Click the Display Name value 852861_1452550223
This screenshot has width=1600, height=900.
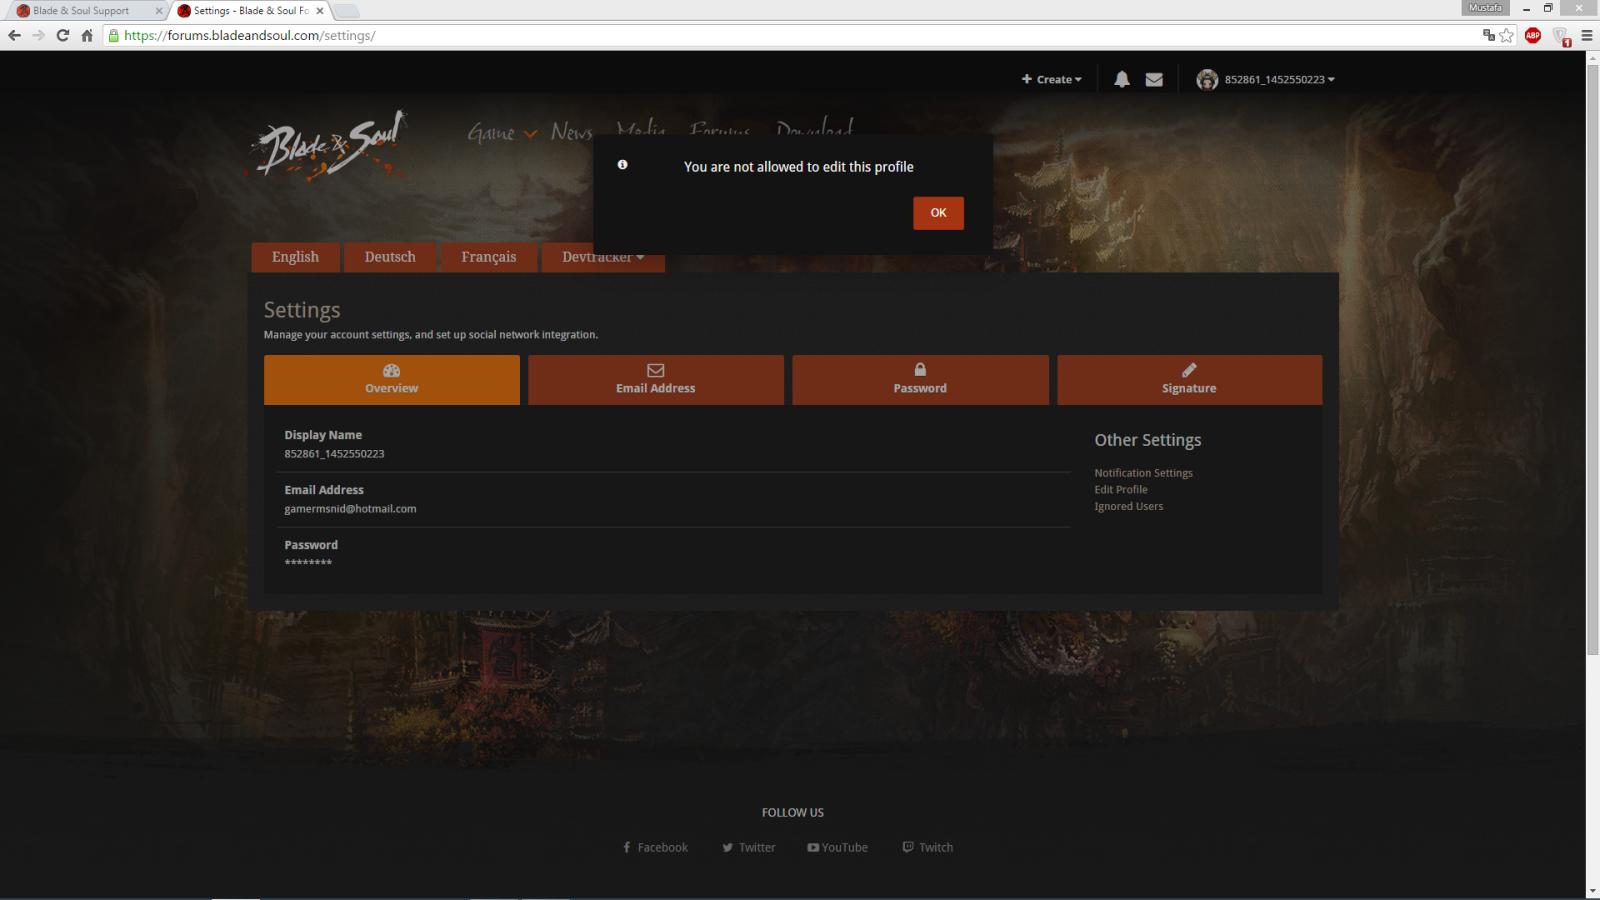click(334, 454)
